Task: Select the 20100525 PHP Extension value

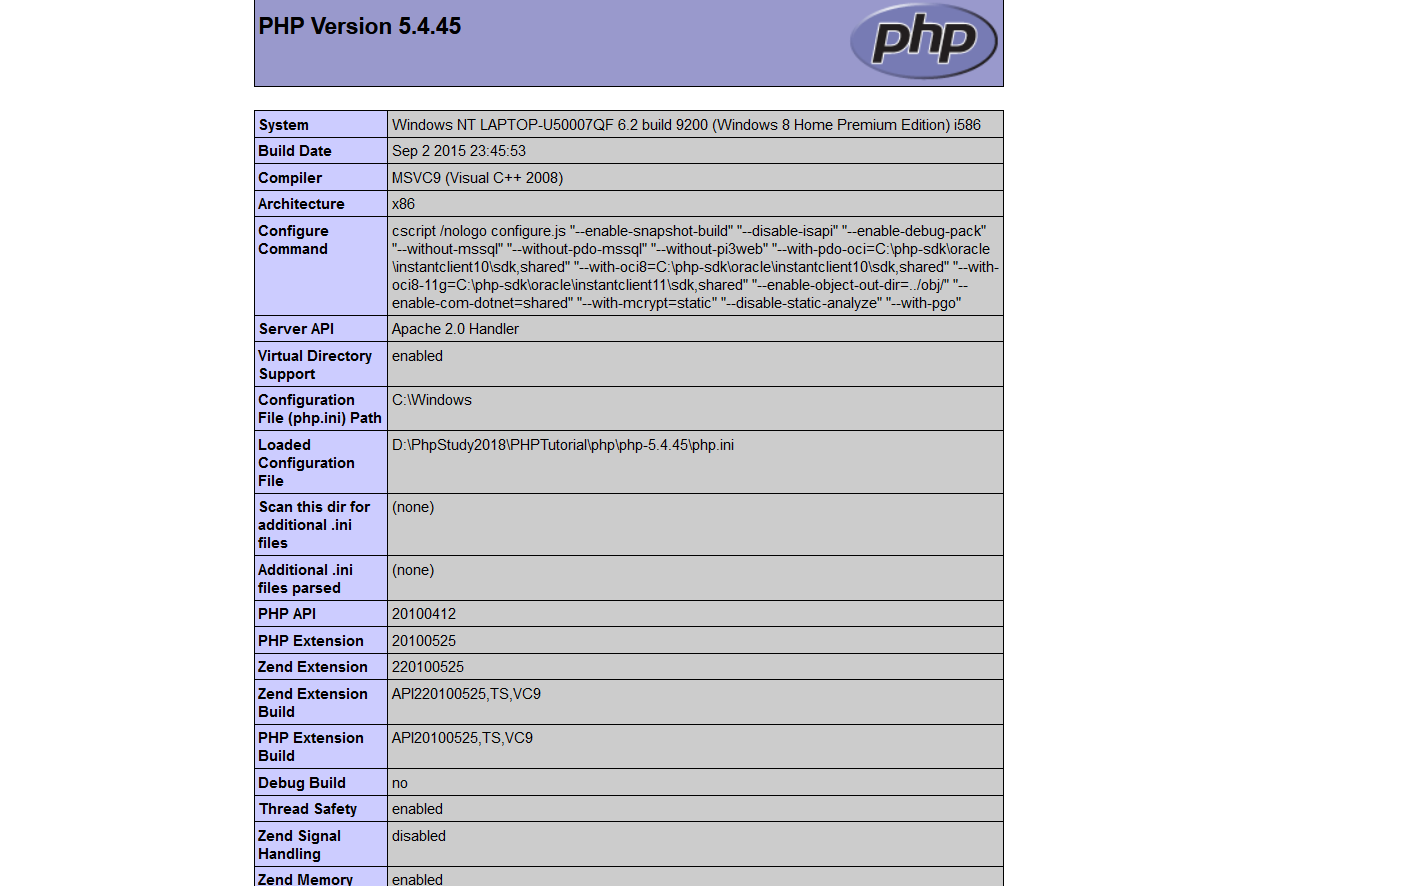Action: tap(424, 641)
